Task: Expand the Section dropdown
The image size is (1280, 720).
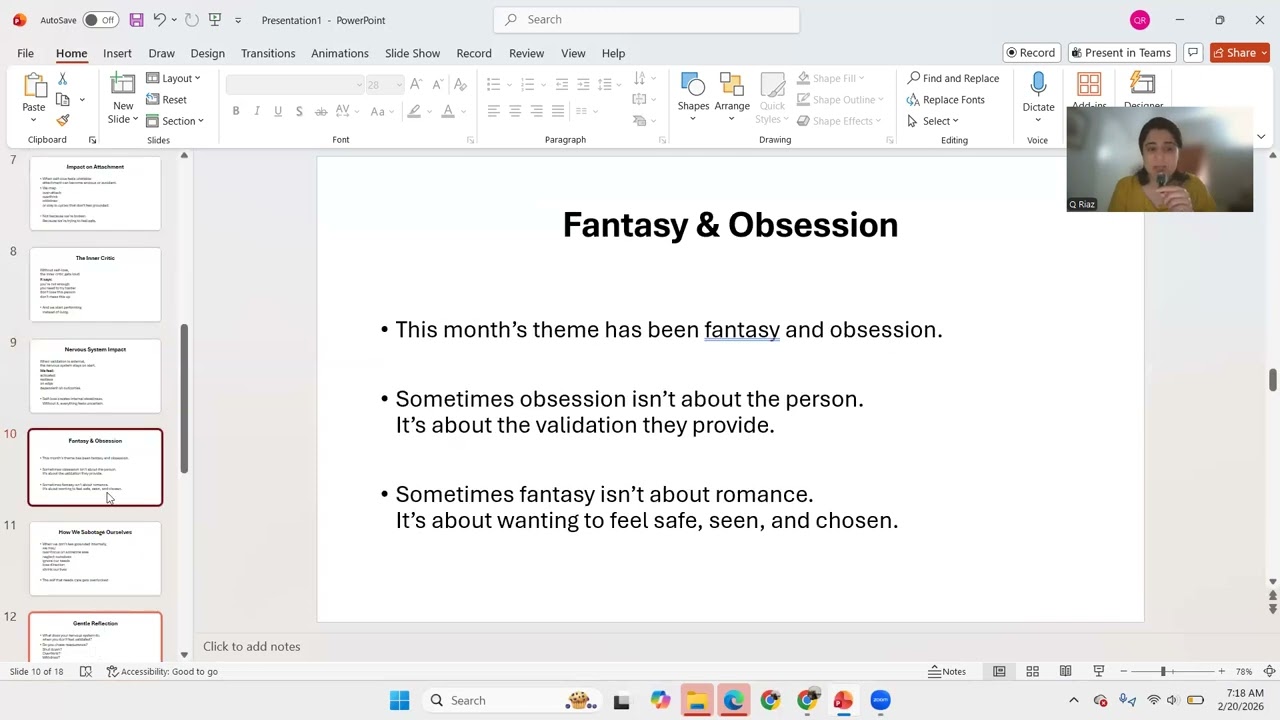Action: pyautogui.click(x=175, y=121)
